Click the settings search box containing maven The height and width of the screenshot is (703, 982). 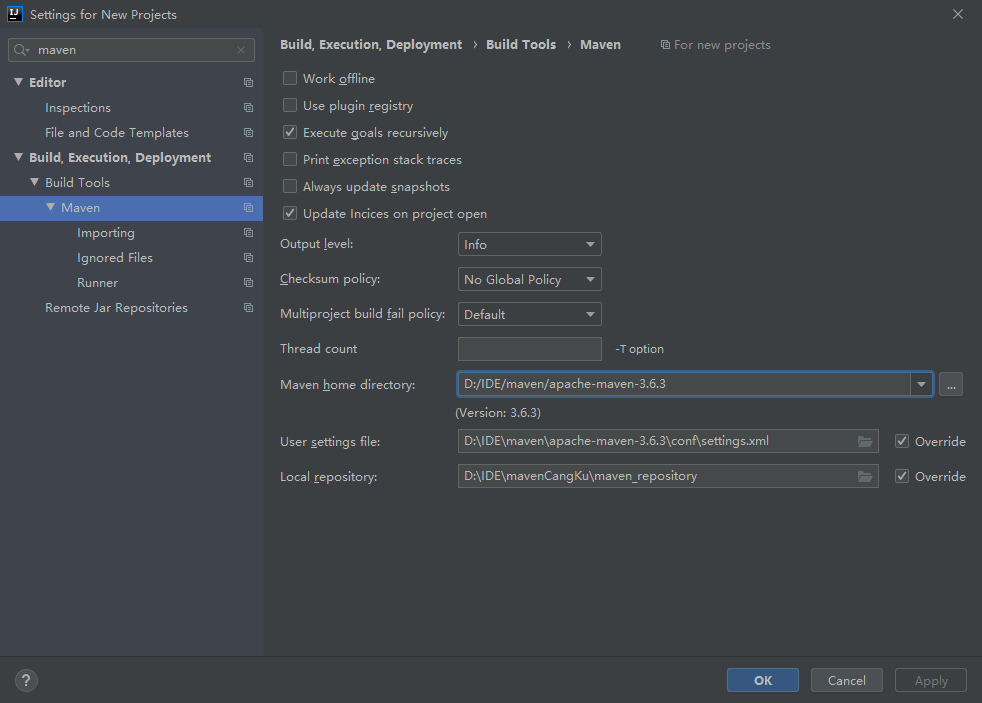pyautogui.click(x=132, y=50)
